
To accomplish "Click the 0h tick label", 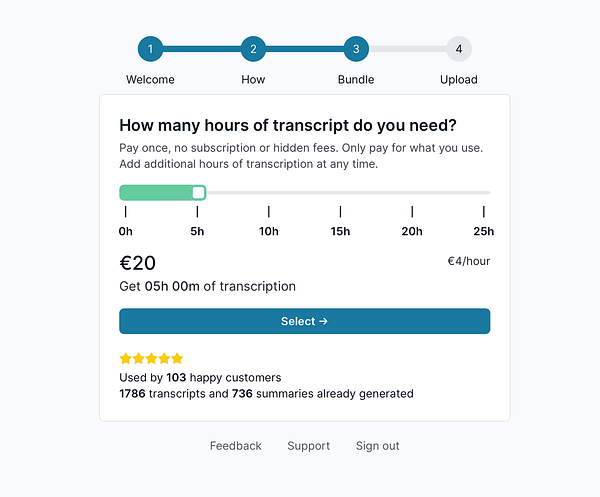I will point(126,232).
